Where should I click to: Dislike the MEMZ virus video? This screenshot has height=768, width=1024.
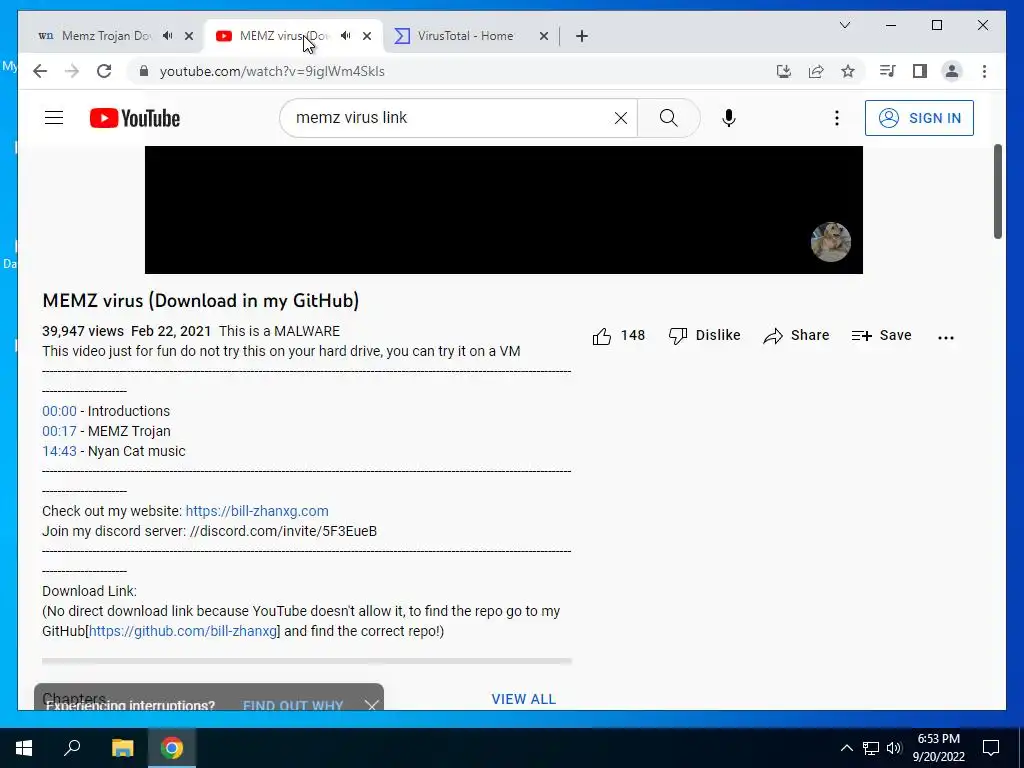704,335
